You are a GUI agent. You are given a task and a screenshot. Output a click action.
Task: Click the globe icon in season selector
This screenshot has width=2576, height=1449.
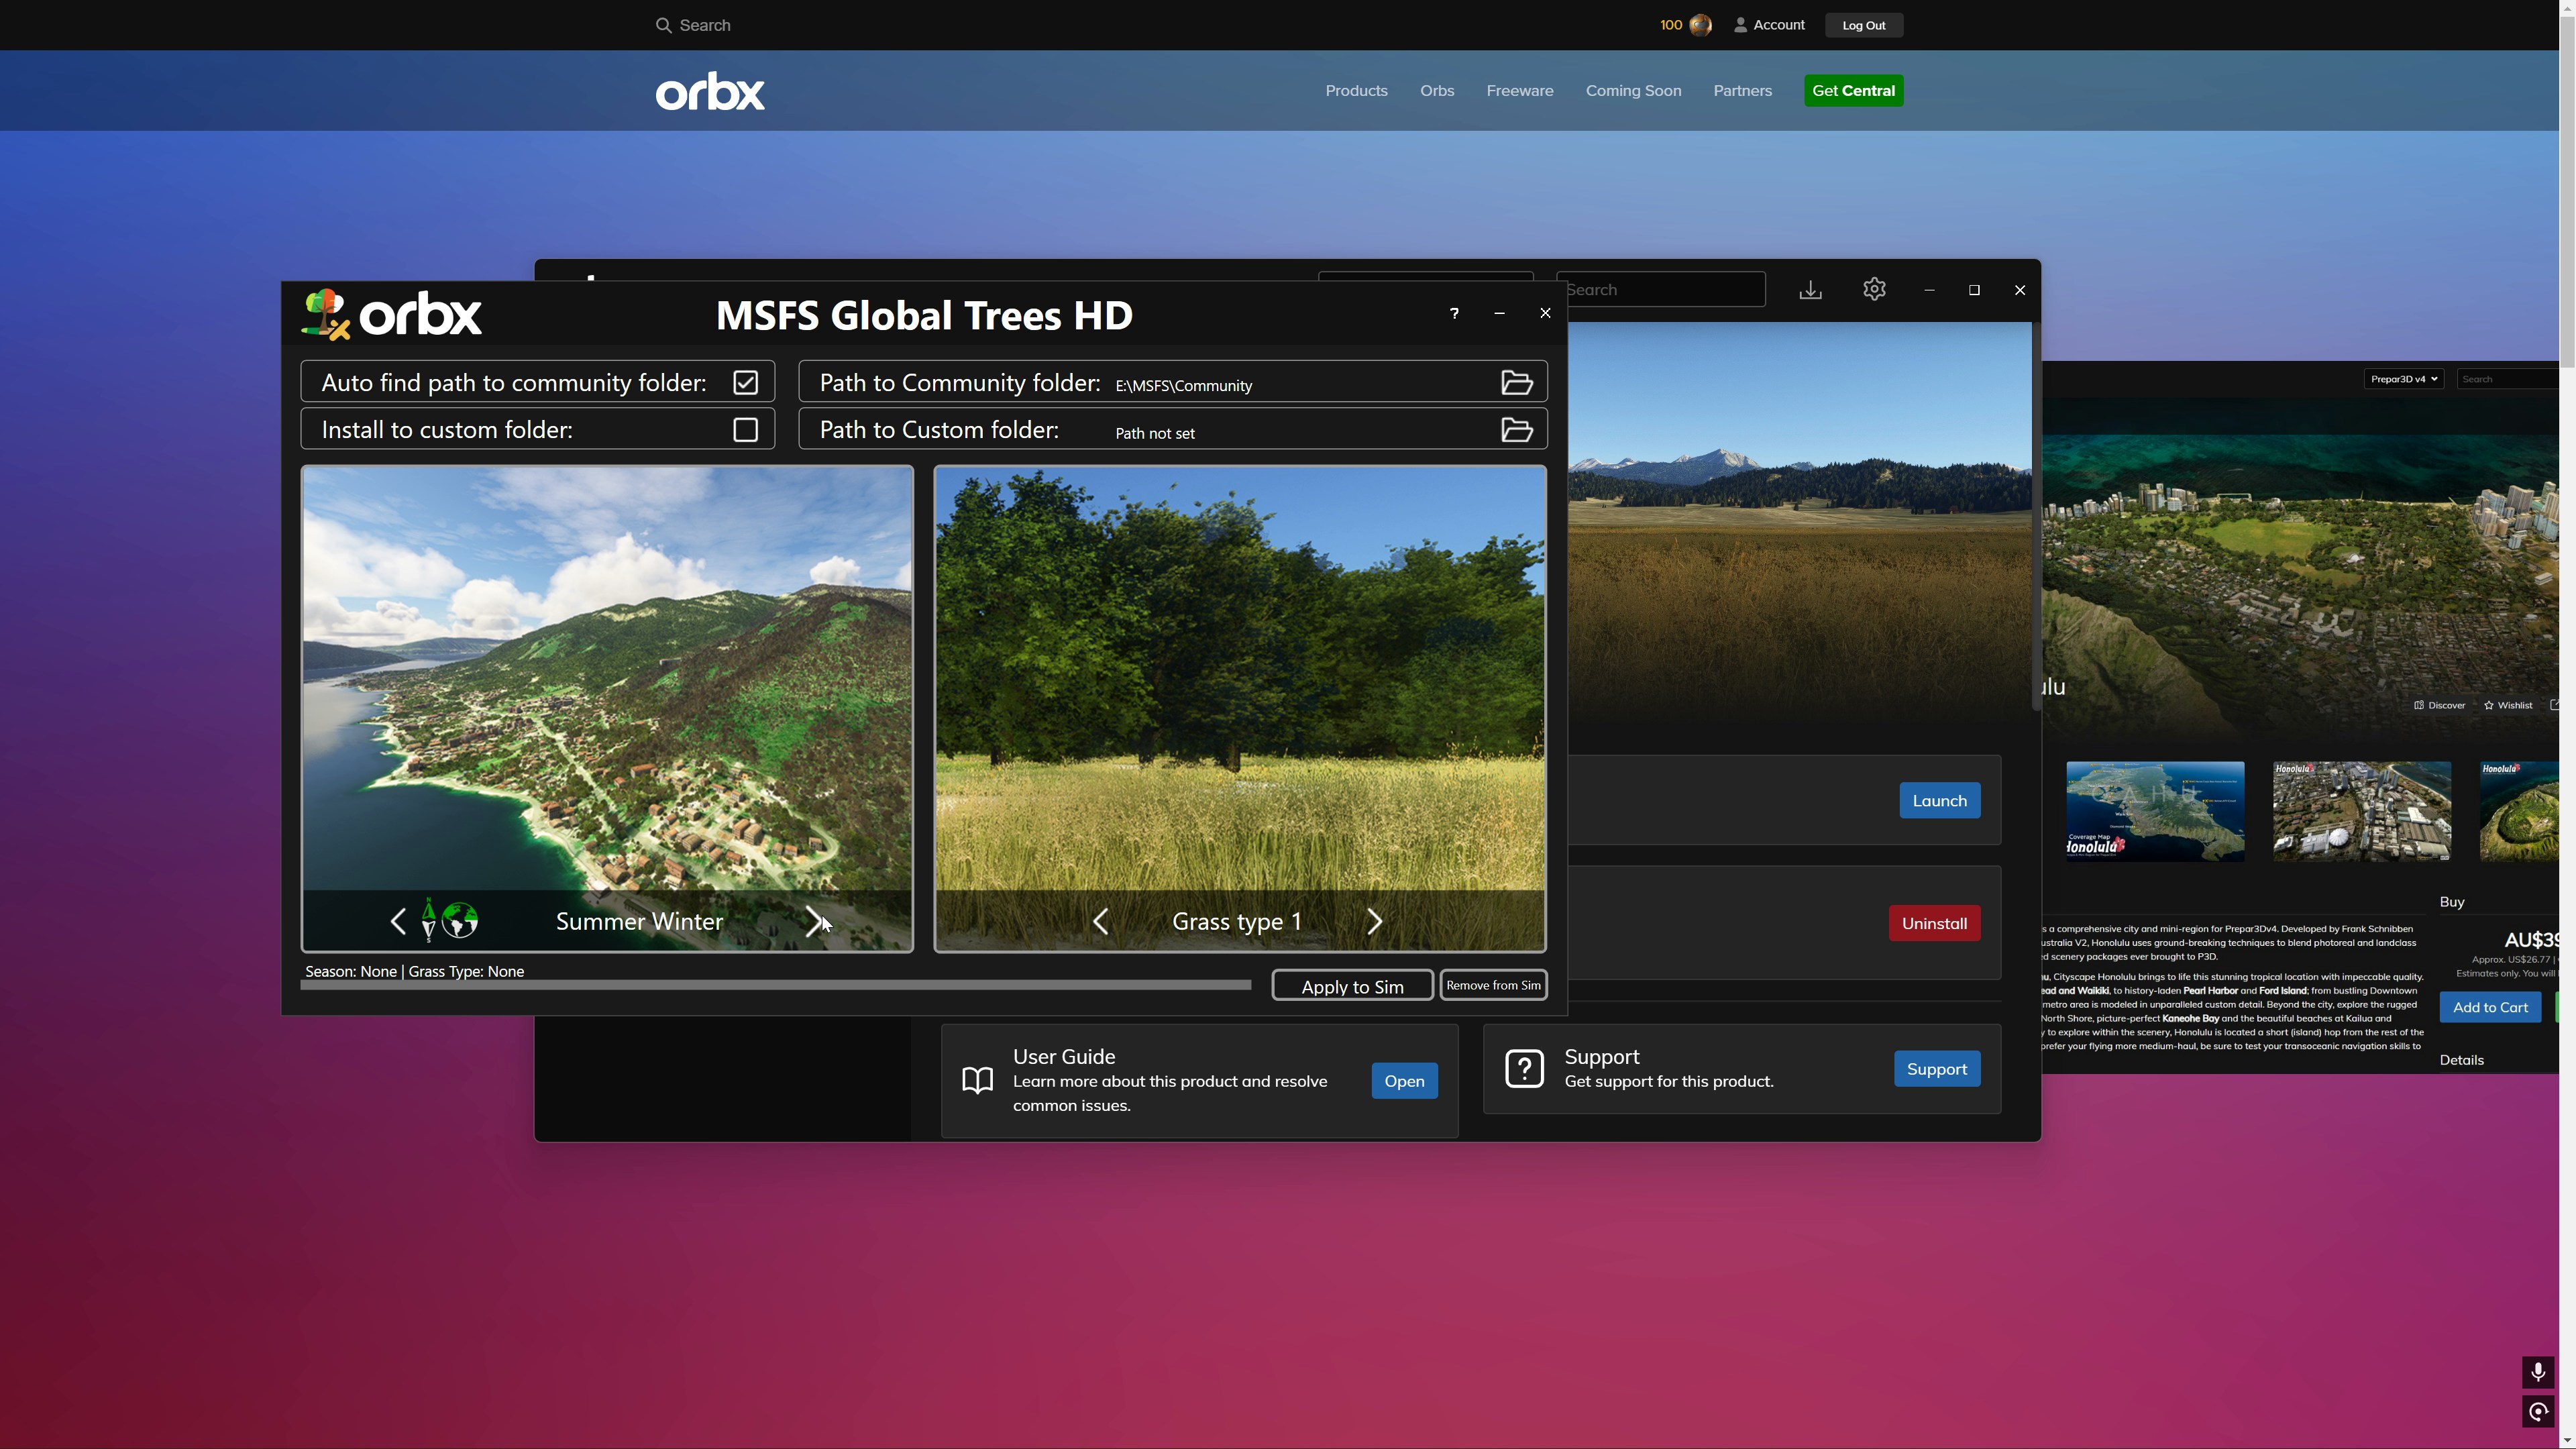coord(460,920)
